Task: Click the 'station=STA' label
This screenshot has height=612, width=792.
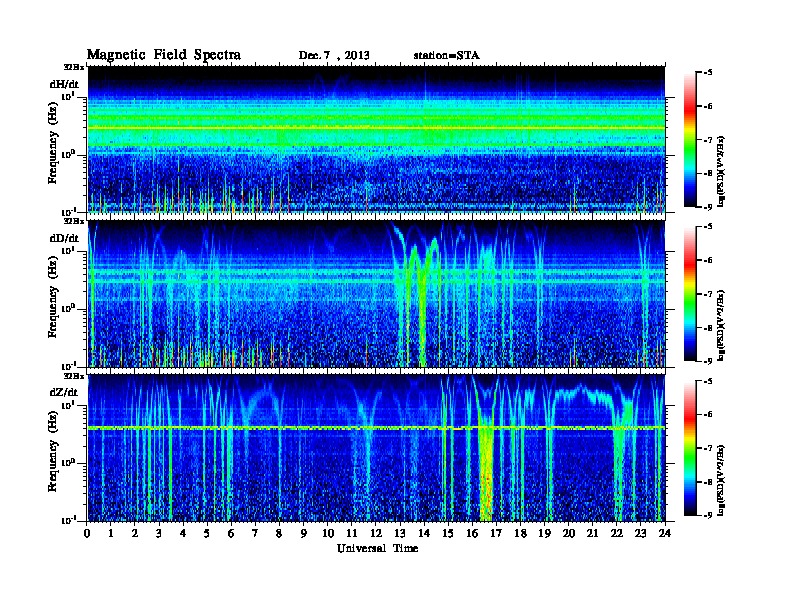Action: (446, 56)
